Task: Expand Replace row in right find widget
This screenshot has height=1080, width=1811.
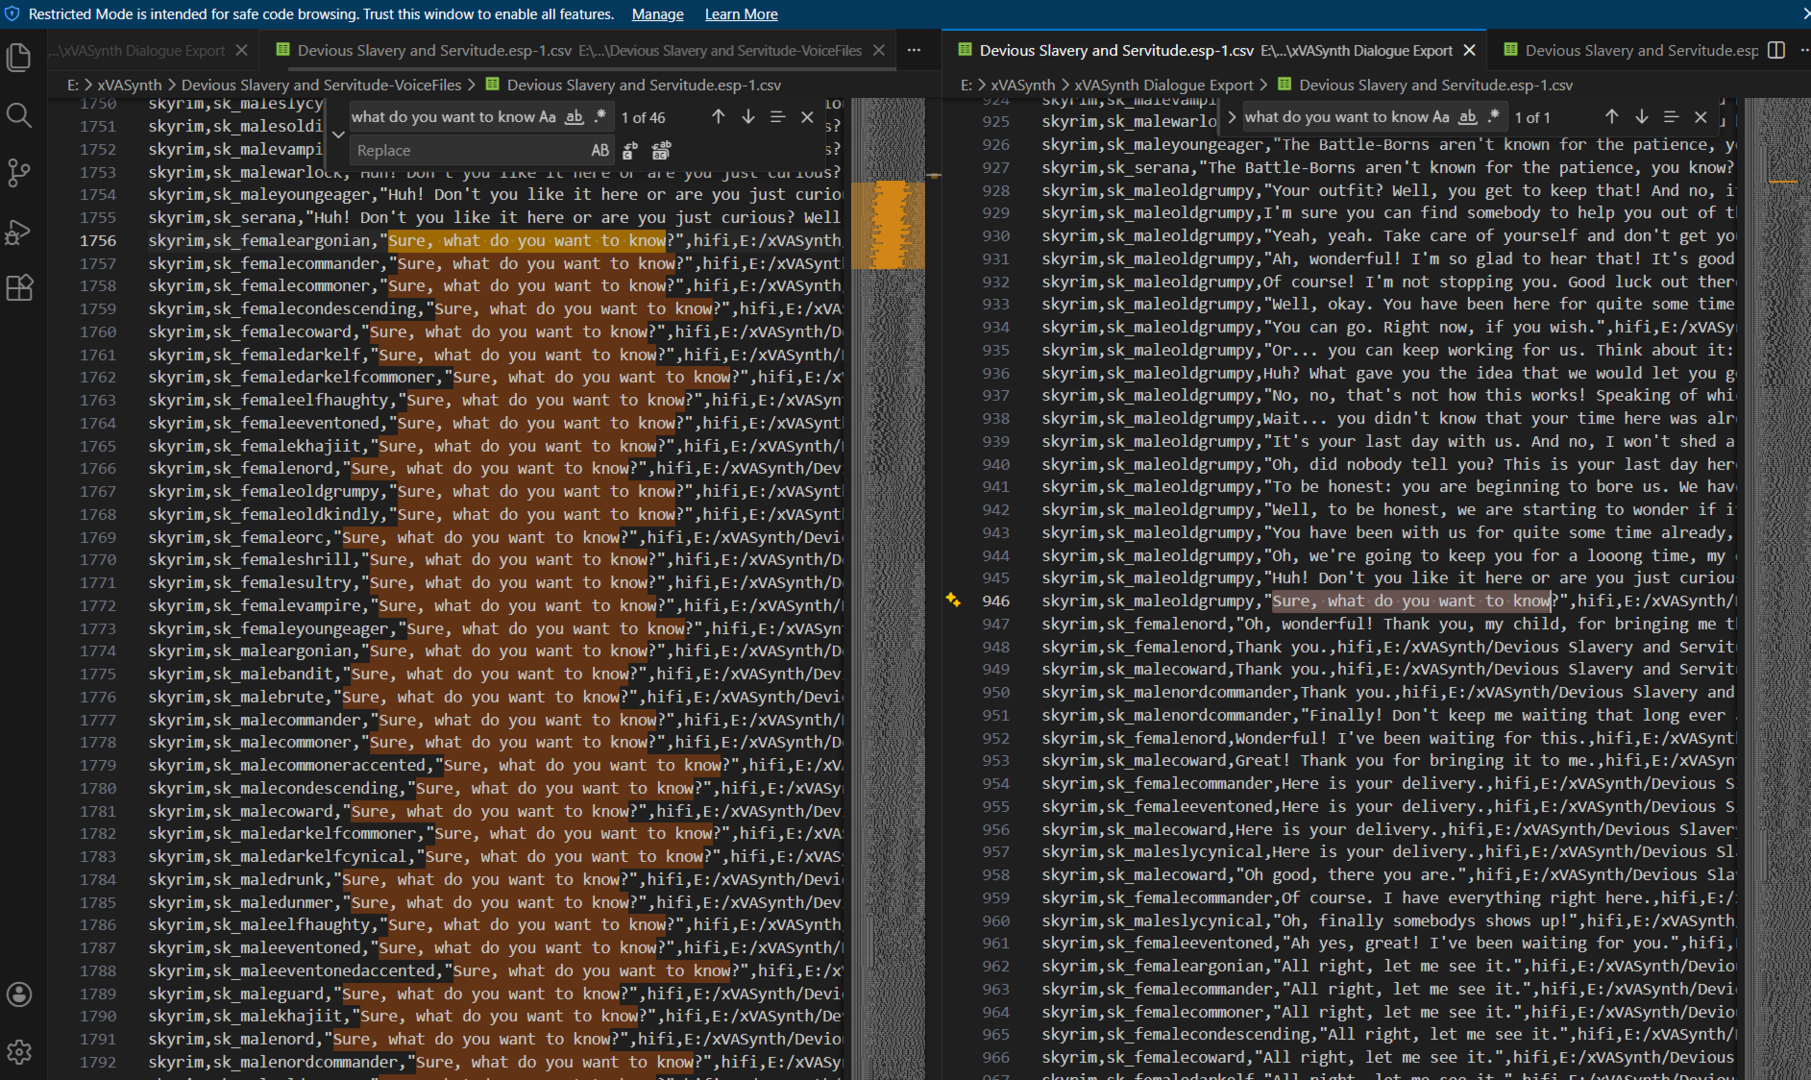Action: coord(1231,117)
